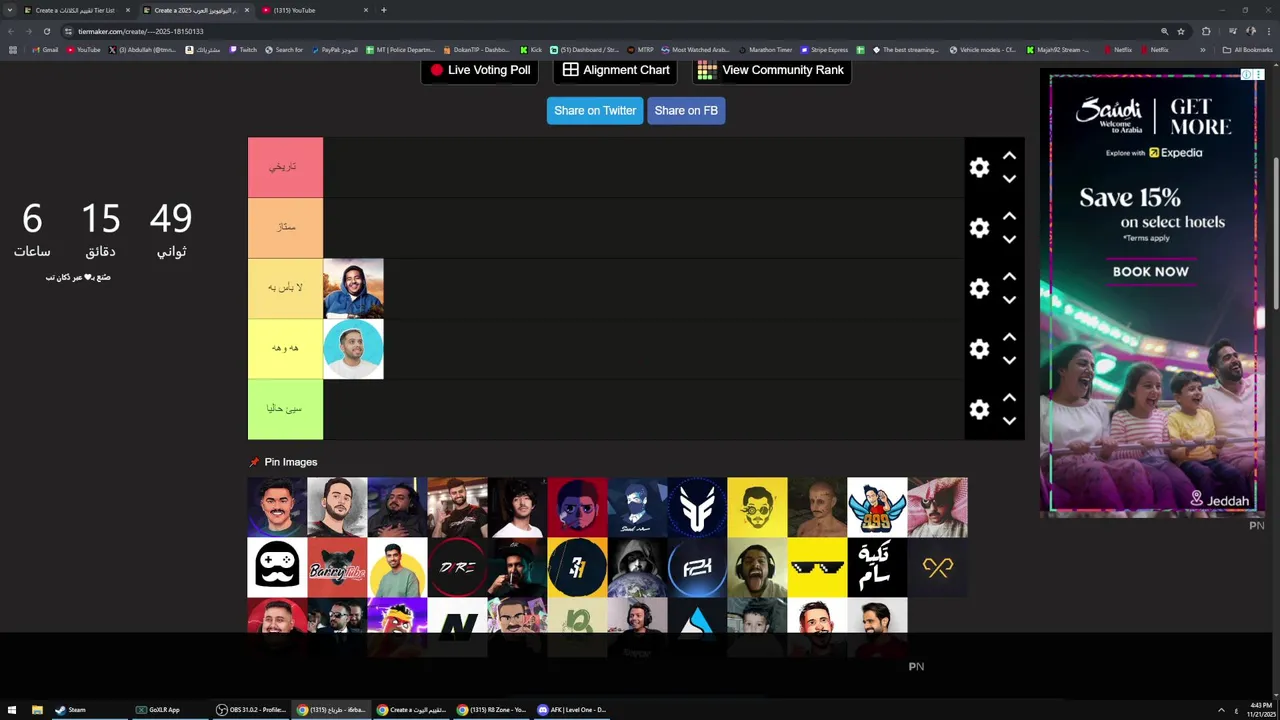
Task: Pick the white gamepad mustache logo image
Action: [277, 567]
